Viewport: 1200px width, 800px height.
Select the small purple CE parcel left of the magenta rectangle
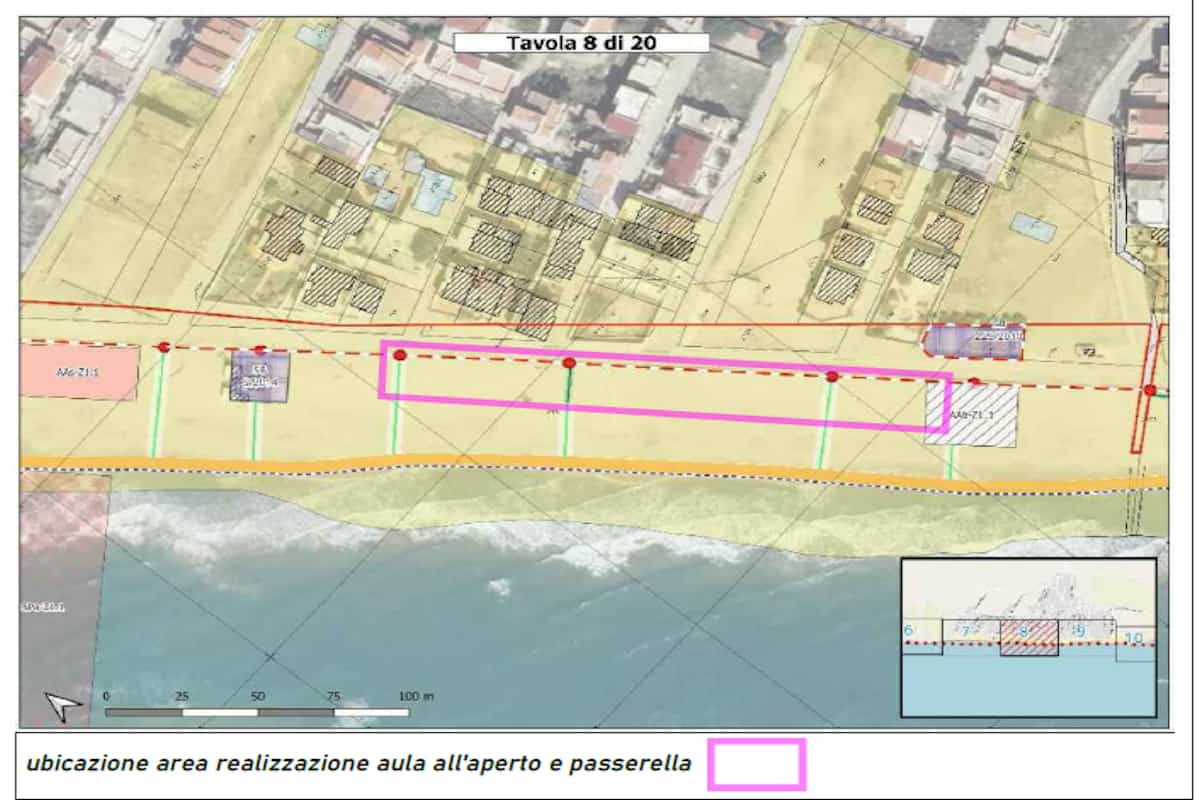259,377
